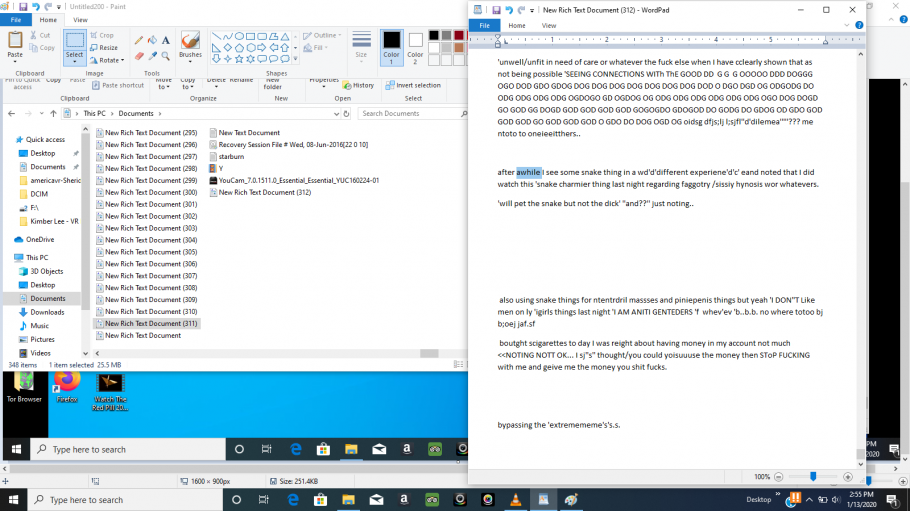The width and height of the screenshot is (910, 511).
Task: Expand the Brushes dropdown arrow
Action: pyautogui.click(x=190, y=61)
